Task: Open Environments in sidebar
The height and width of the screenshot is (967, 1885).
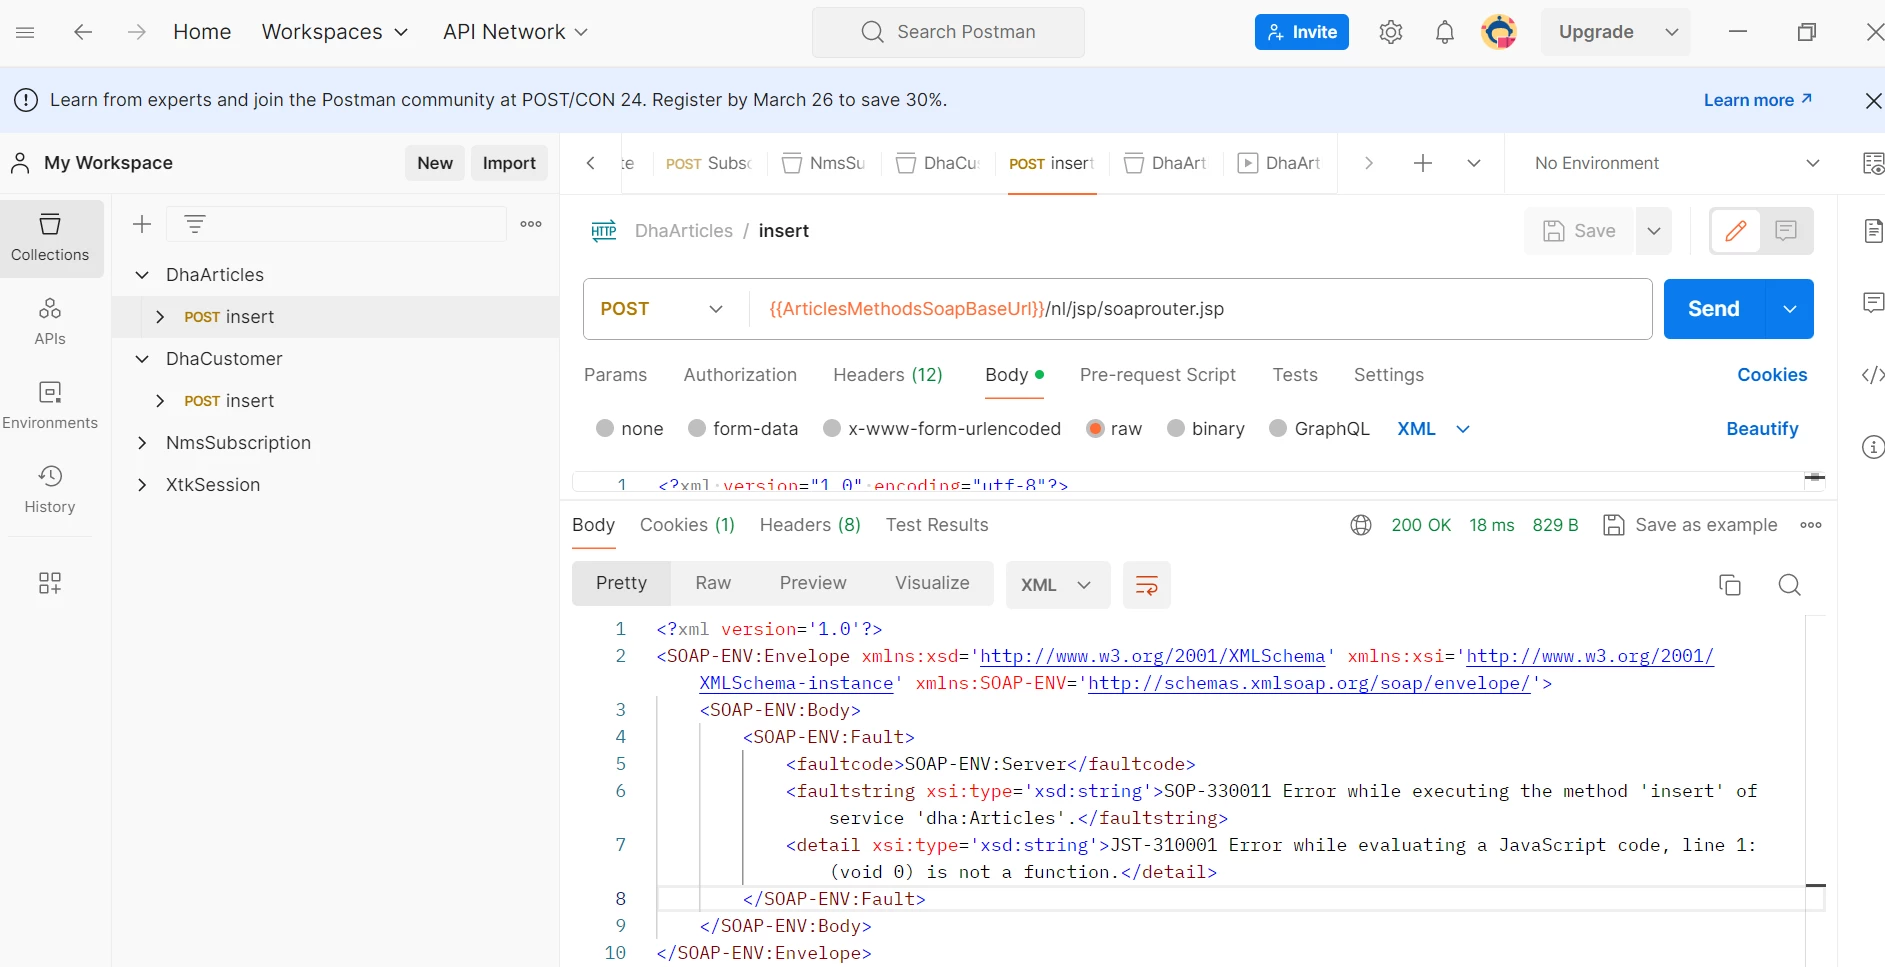Action: click(x=50, y=405)
